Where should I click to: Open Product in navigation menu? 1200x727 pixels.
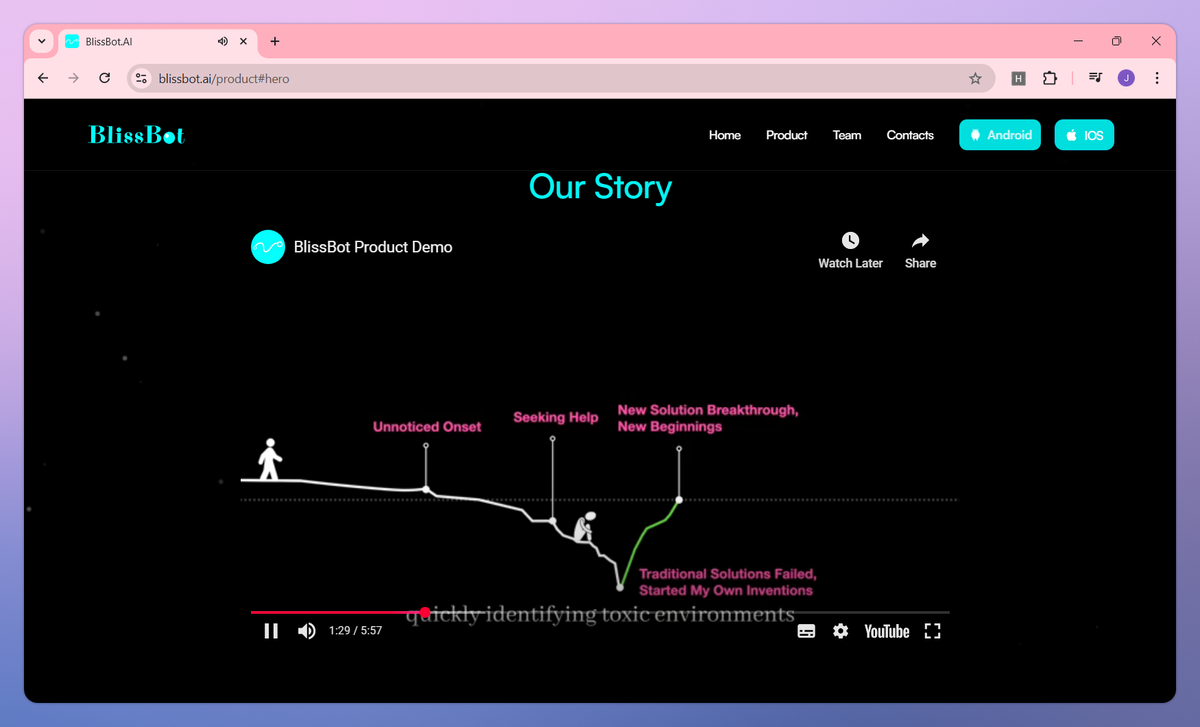click(787, 135)
